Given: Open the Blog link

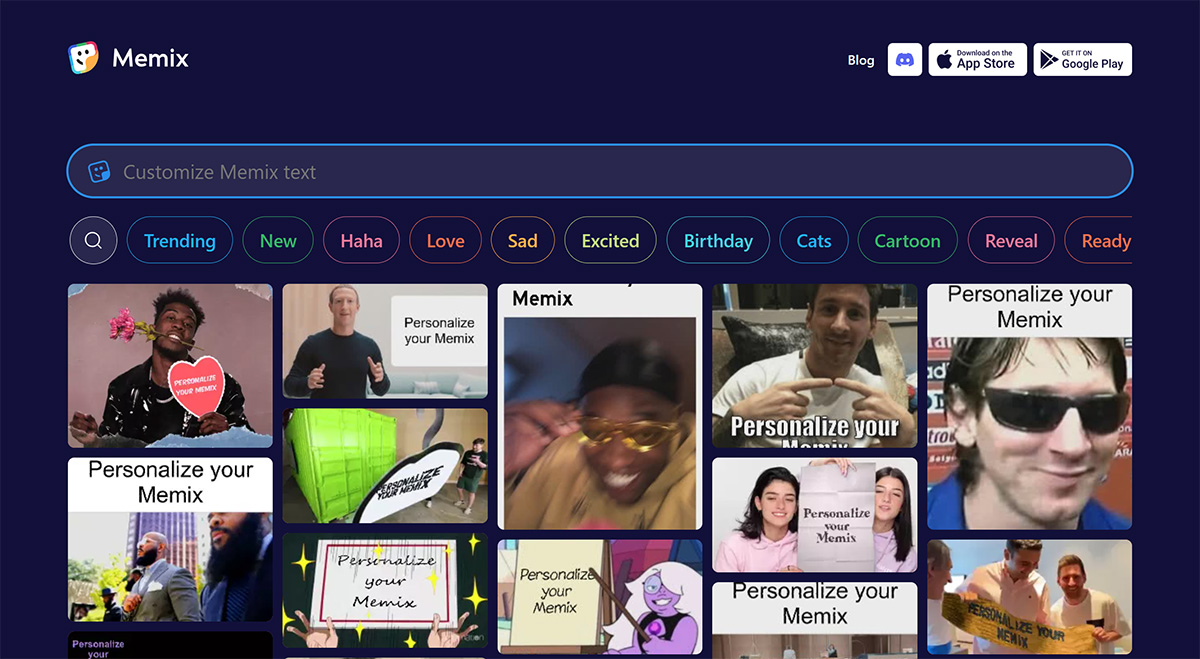Looking at the screenshot, I should pos(861,60).
